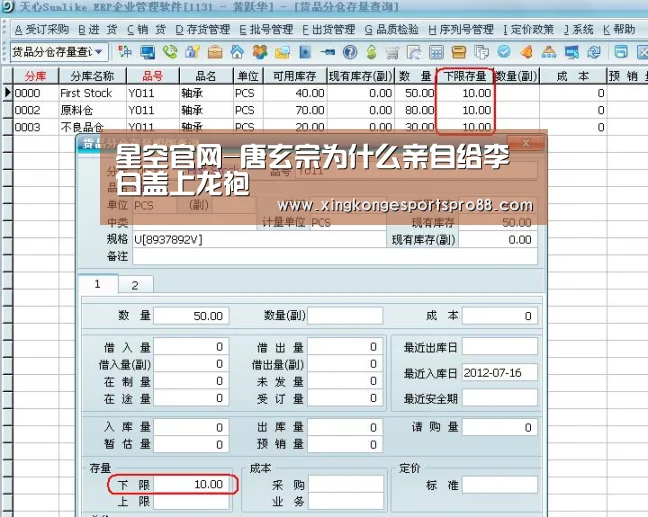Click the 数量(副) input field
Image resolution: width=648 pixels, height=517 pixels.
click(x=345, y=316)
